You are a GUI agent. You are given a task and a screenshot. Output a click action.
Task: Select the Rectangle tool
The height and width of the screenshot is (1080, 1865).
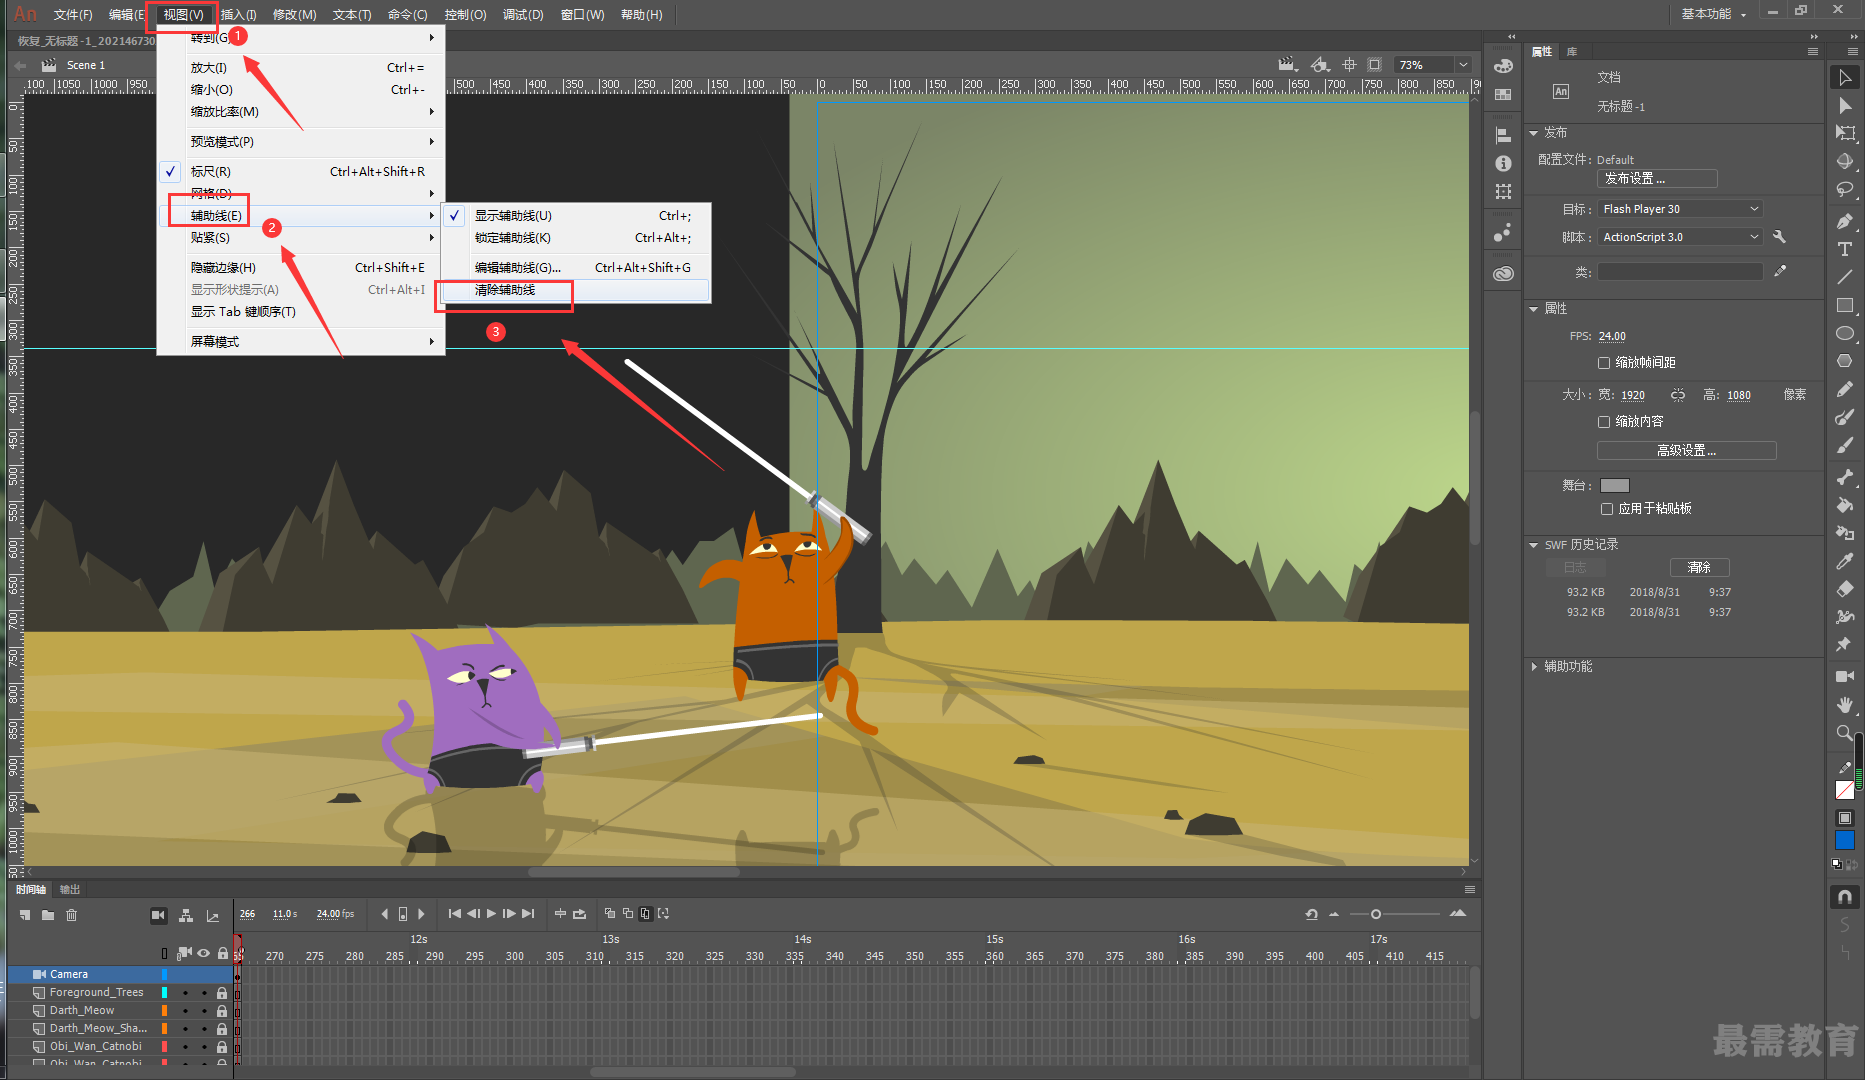[x=1845, y=305]
